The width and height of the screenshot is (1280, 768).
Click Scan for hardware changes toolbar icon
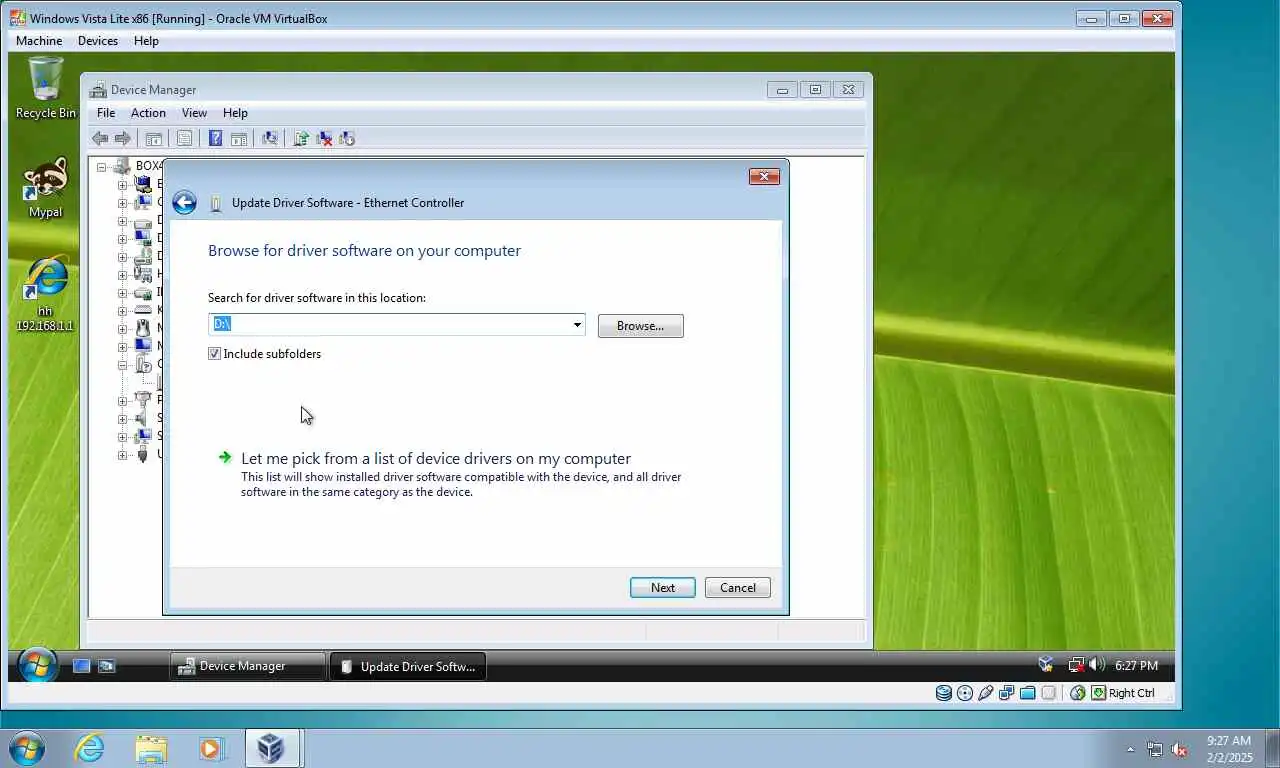(270, 139)
